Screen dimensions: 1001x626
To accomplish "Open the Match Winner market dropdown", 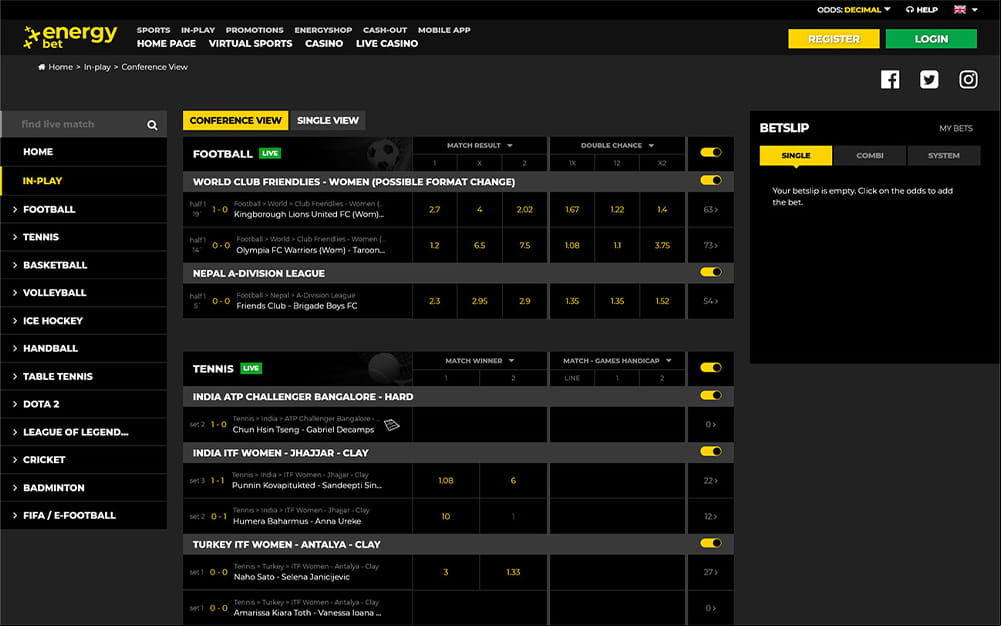I will pos(479,361).
